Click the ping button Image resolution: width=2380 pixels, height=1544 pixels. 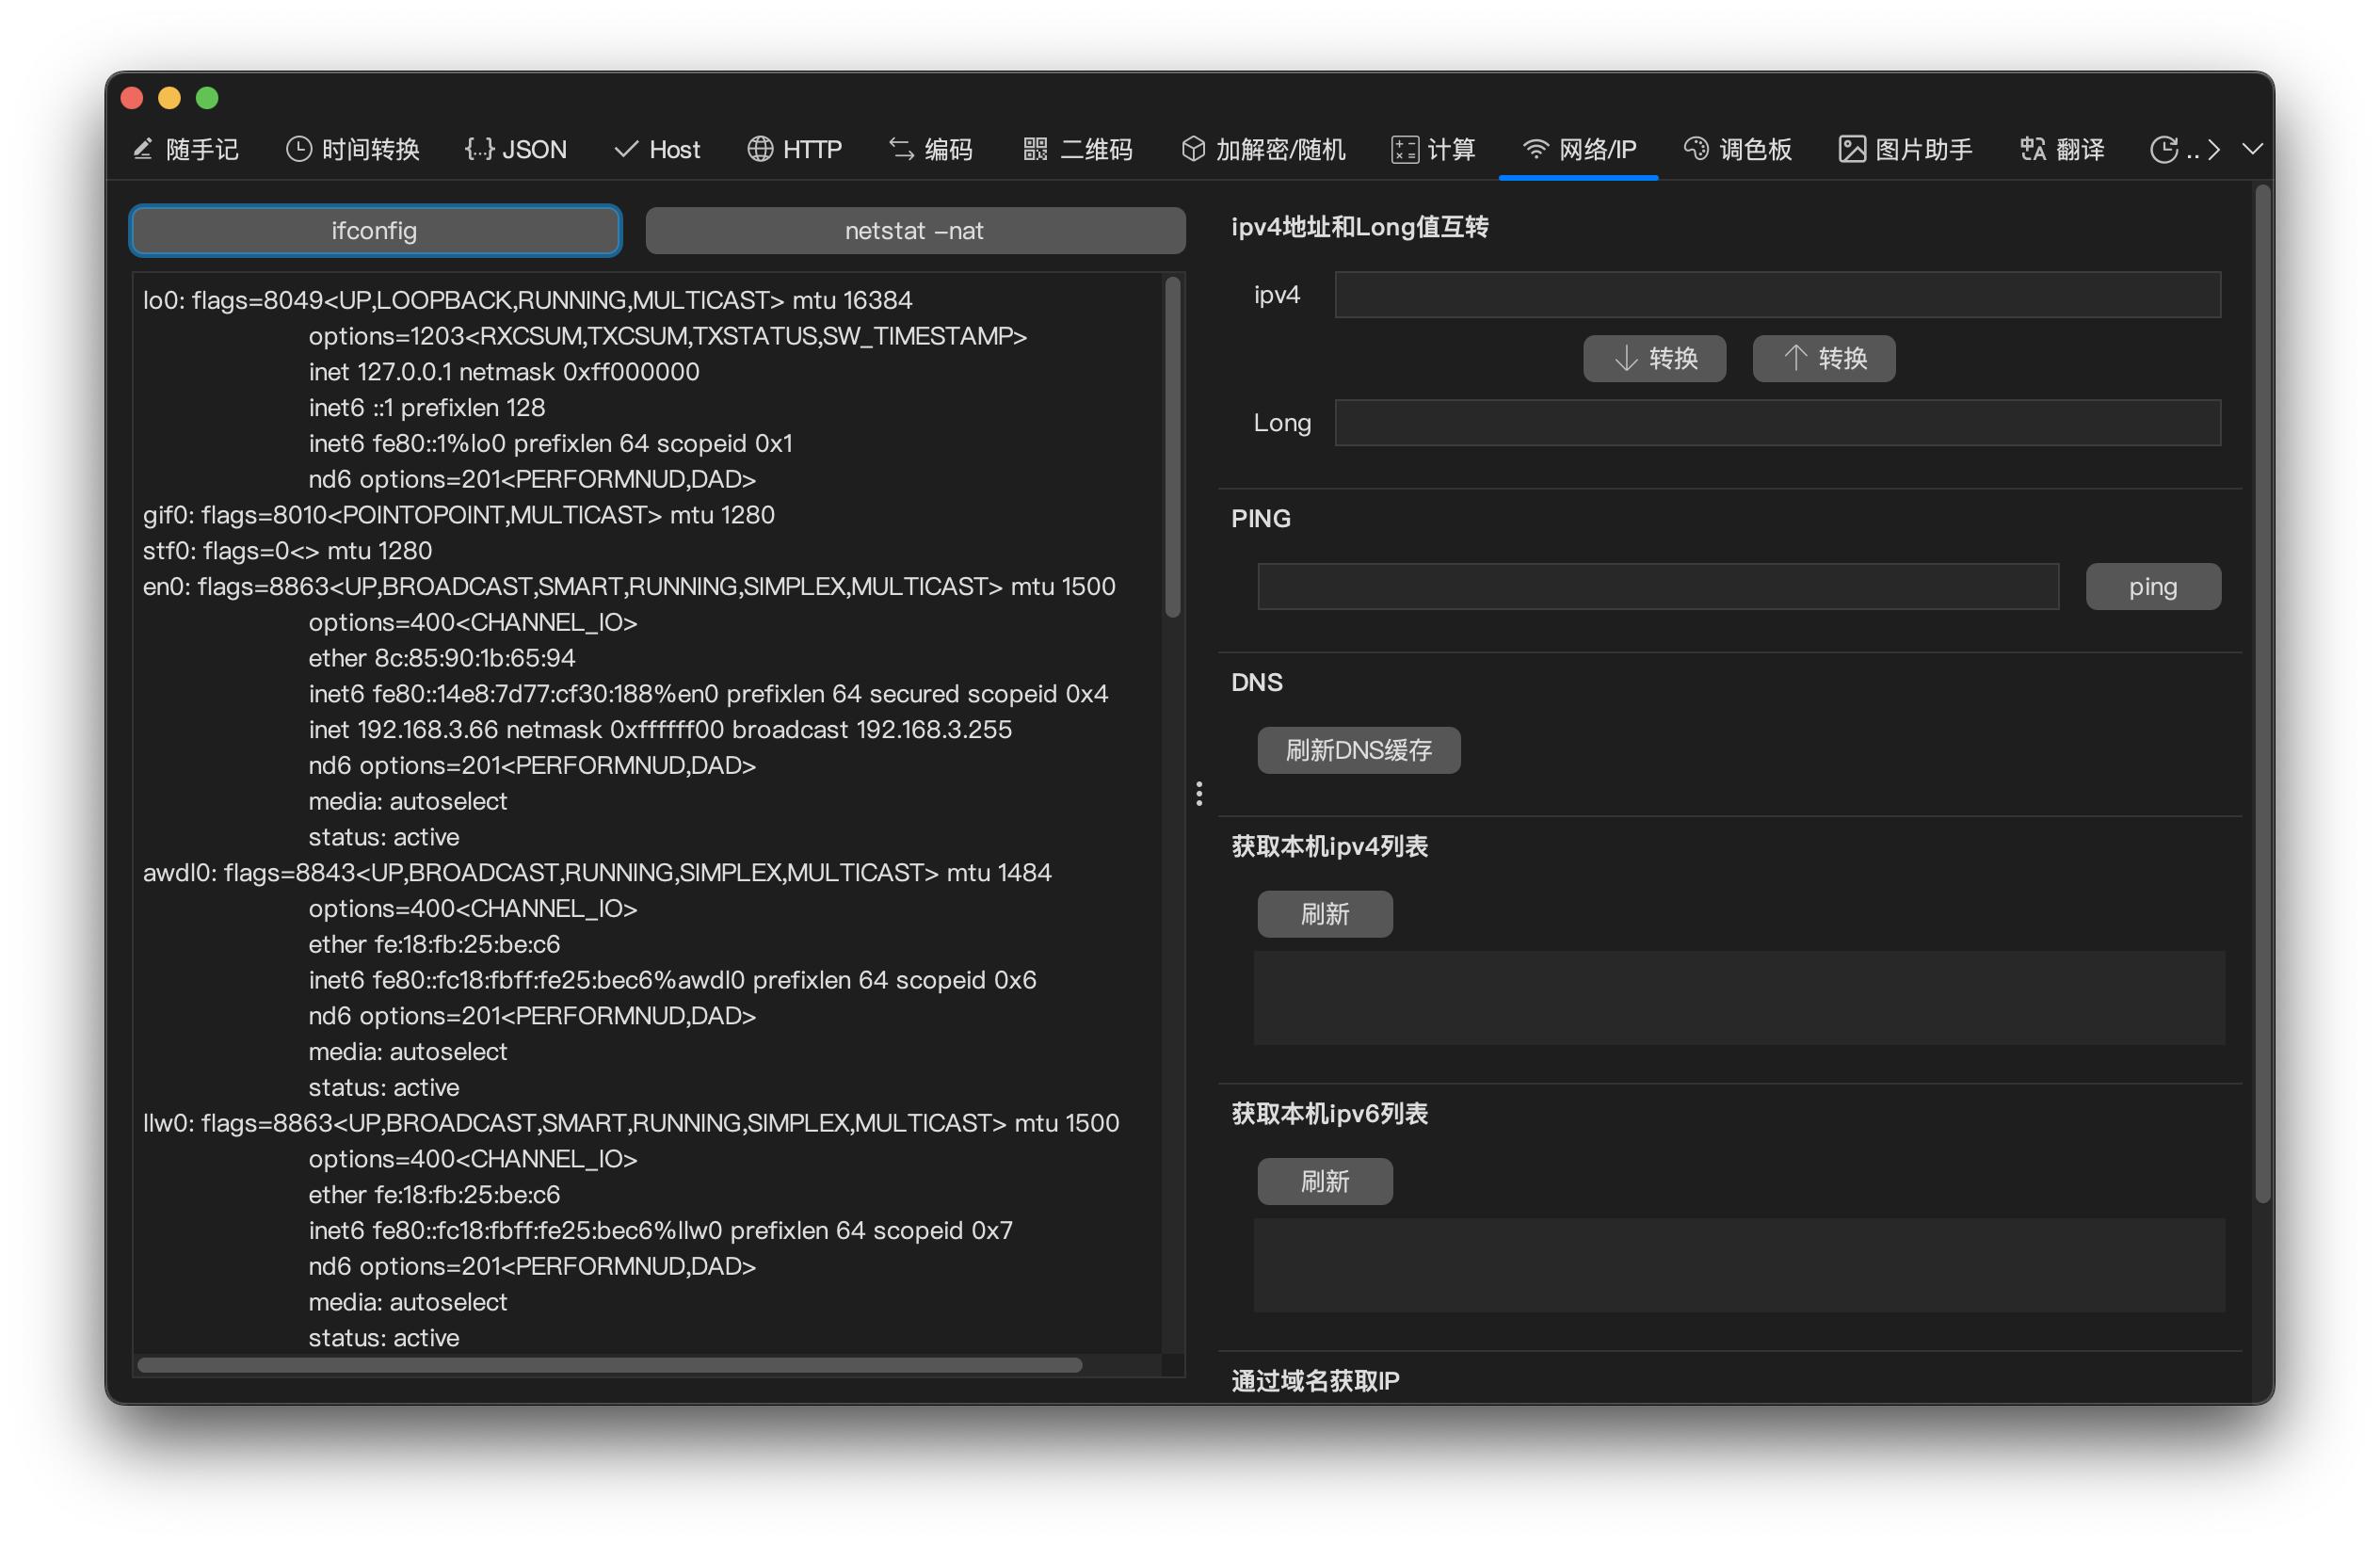2152,586
